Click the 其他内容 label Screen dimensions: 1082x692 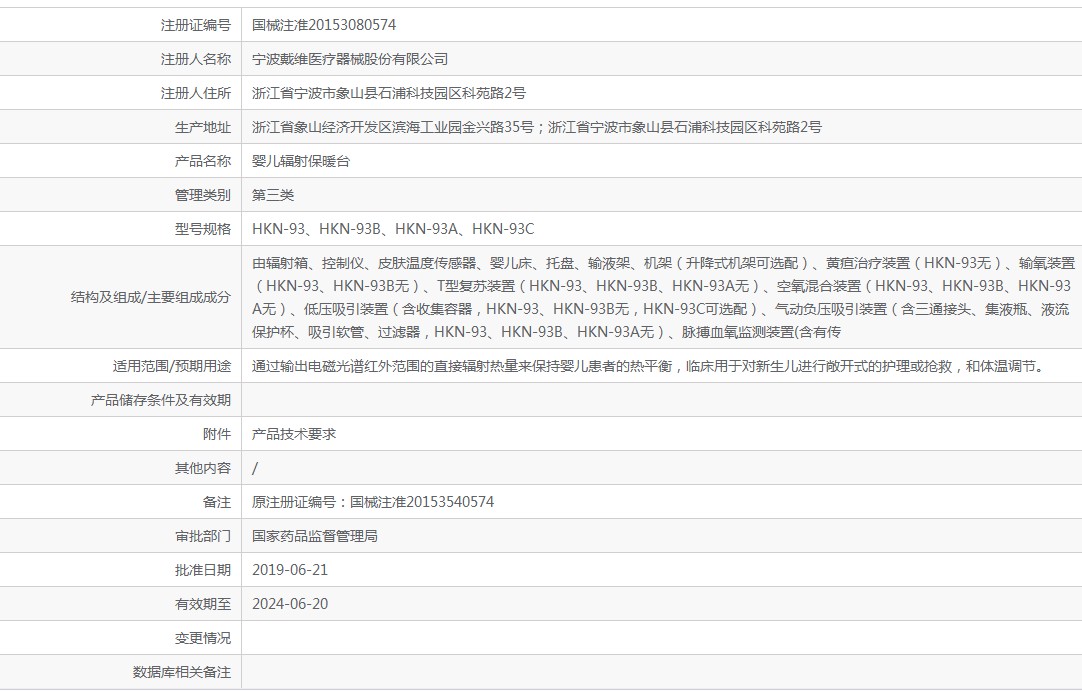tap(202, 468)
